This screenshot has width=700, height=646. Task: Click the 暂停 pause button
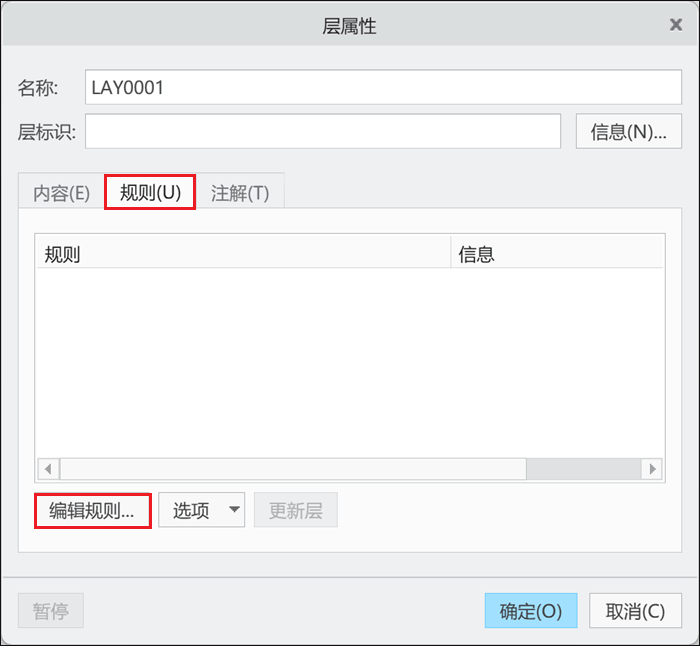pyautogui.click(x=51, y=611)
